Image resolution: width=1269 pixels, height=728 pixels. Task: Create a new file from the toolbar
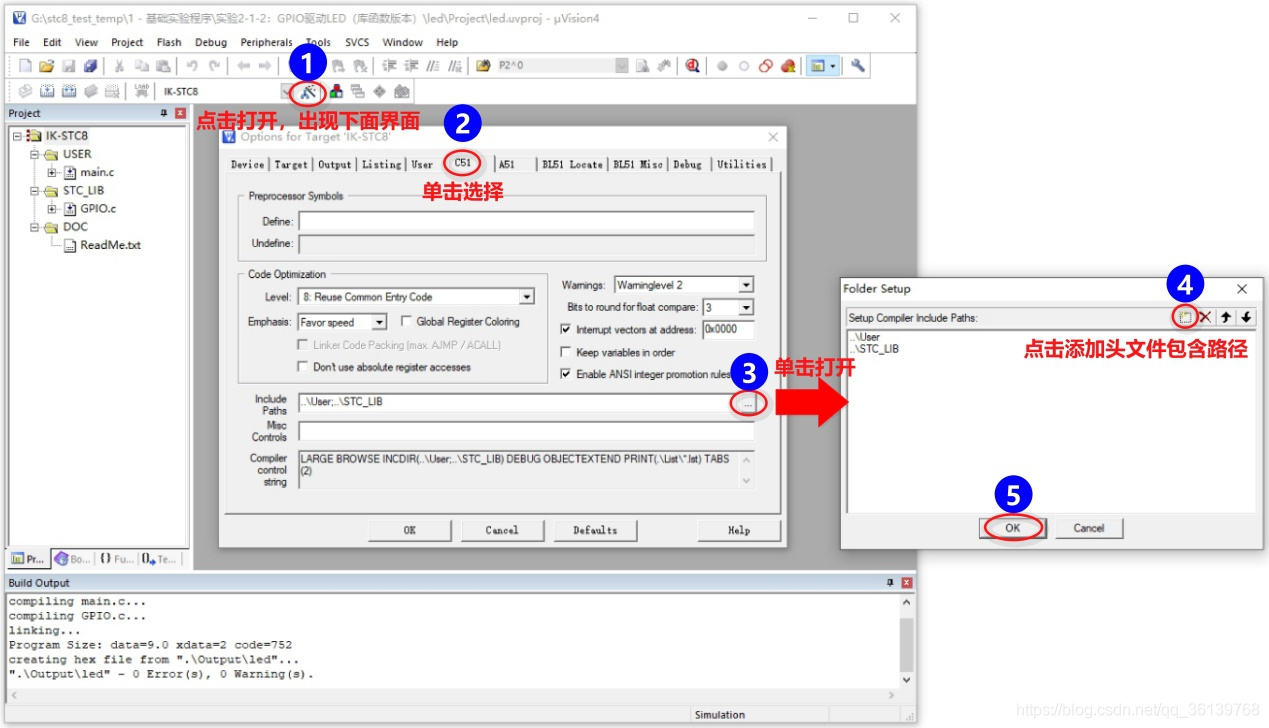click(x=25, y=66)
